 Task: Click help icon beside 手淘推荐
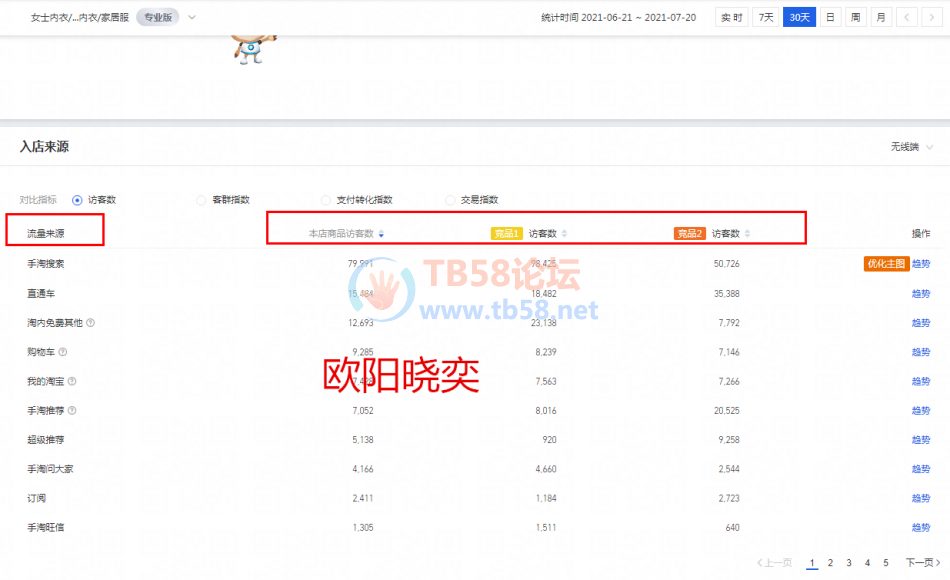pos(72,410)
